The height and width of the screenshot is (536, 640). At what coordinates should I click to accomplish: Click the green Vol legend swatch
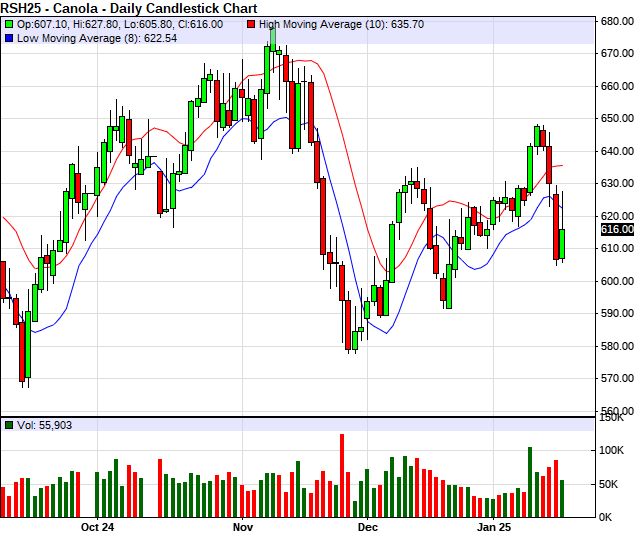[9, 425]
